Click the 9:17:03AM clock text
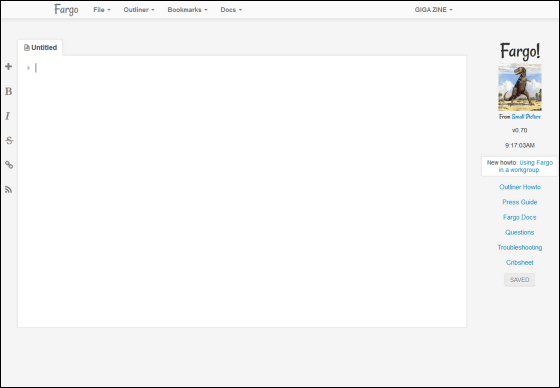Image resolution: width=560 pixels, height=388 pixels. click(x=520, y=145)
